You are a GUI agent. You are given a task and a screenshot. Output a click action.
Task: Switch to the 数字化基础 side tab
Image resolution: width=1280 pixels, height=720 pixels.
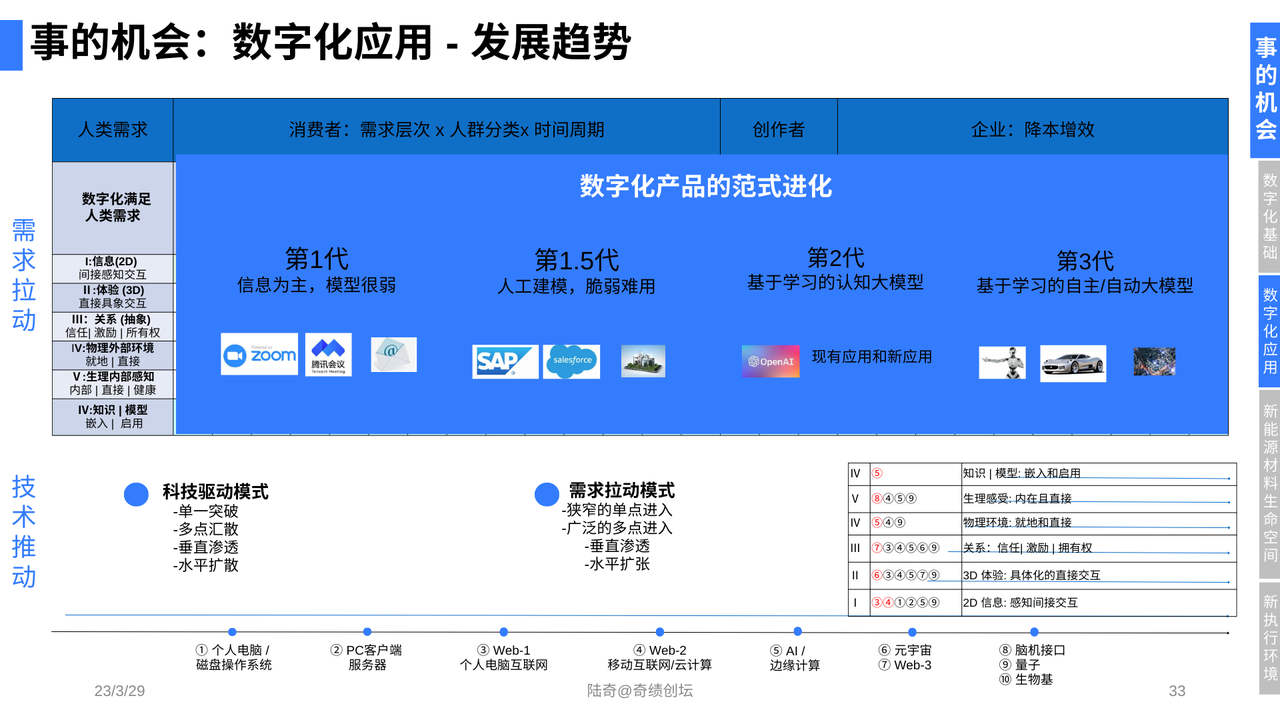coord(1269,217)
